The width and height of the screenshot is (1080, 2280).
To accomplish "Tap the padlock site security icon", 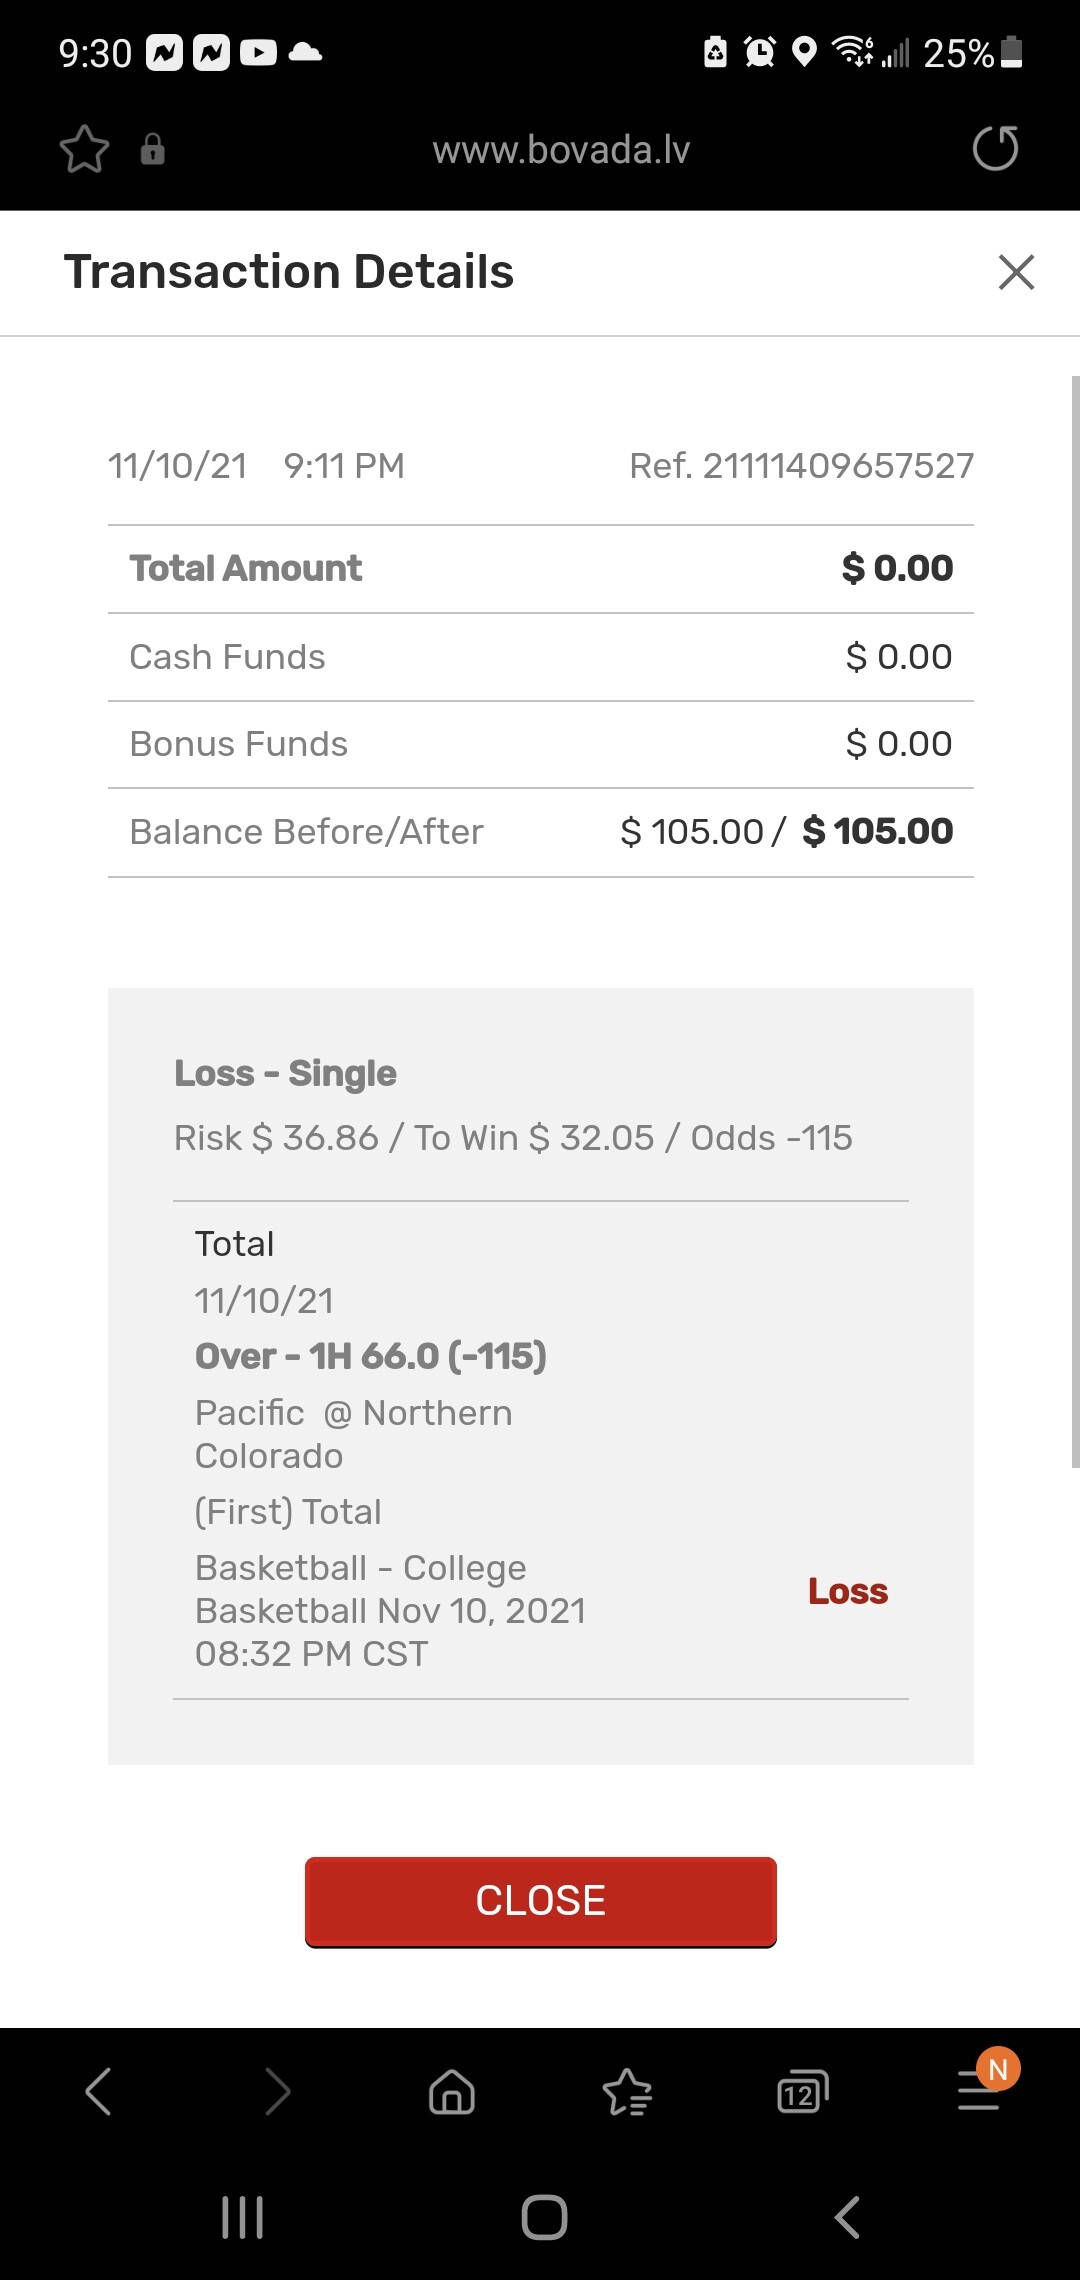I will (152, 149).
